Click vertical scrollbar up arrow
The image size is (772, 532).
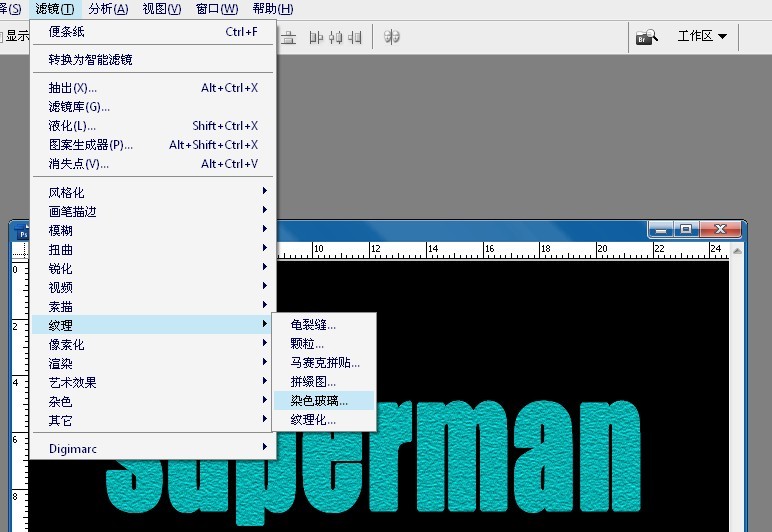tap(737, 251)
